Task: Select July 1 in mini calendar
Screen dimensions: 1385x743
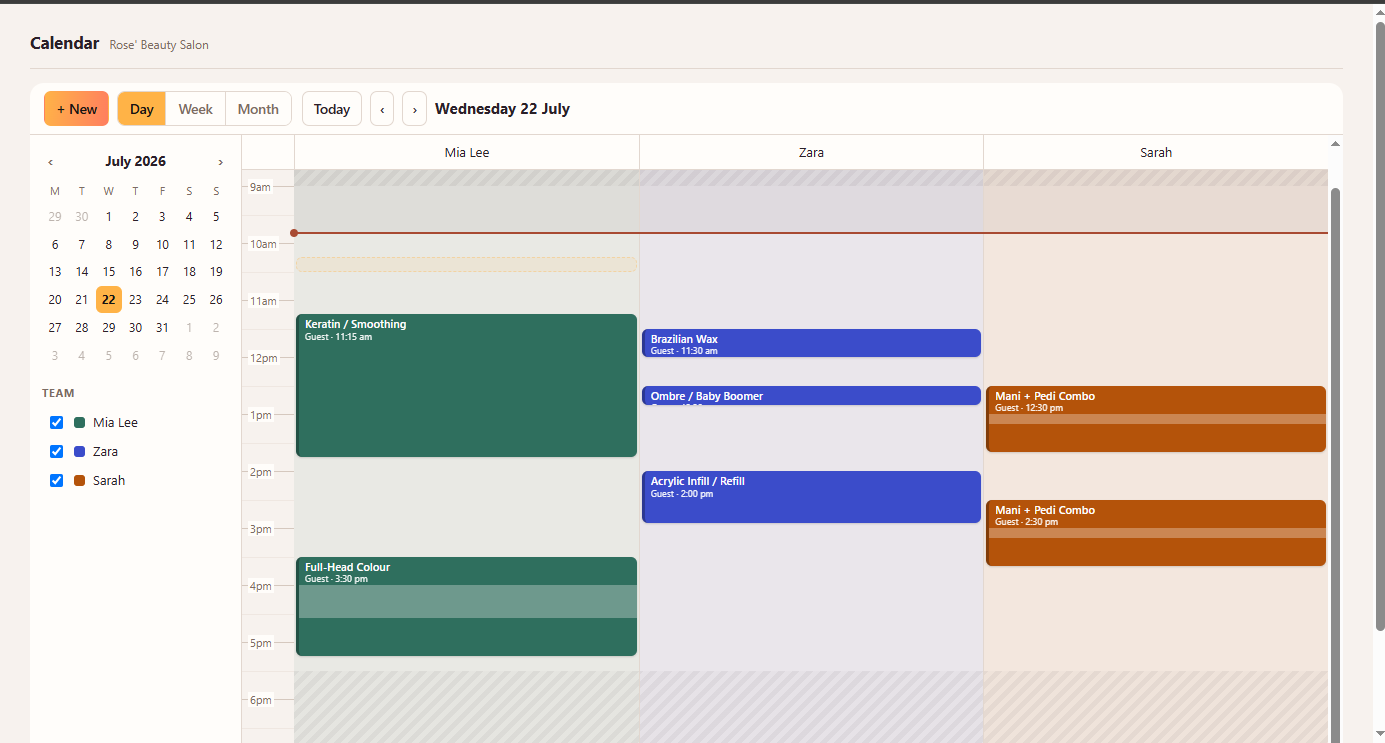Action: point(109,216)
